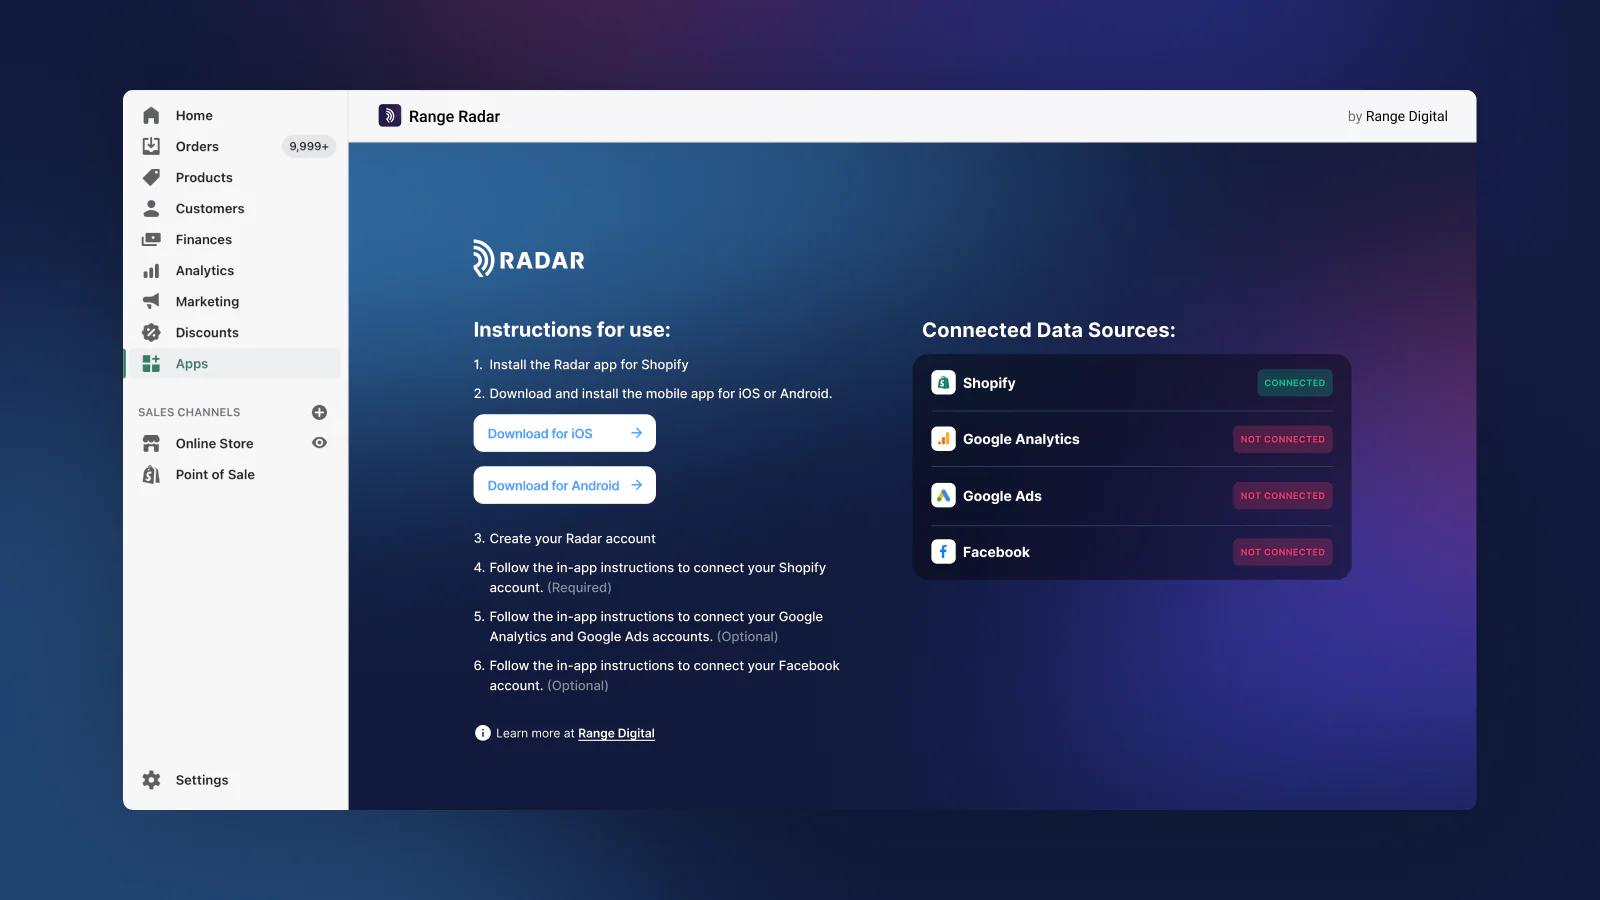Click the SALES CHANNELS heading
The width and height of the screenshot is (1600, 900).
[189, 412]
